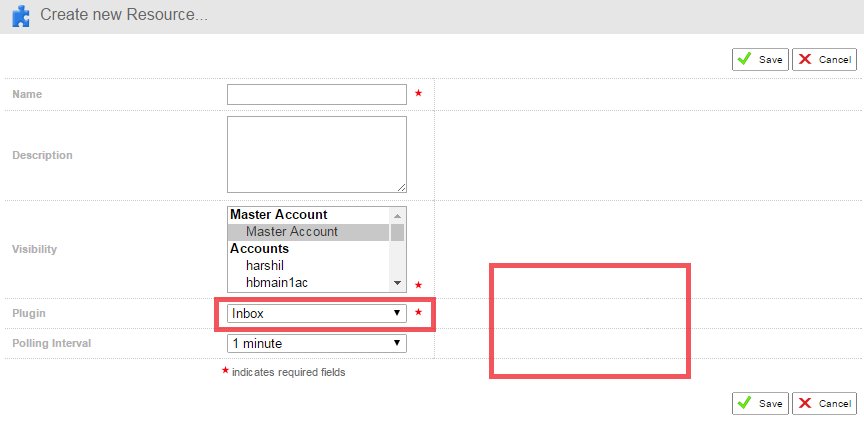Click the Visibility list scroll-up arrow
The width and height of the screenshot is (864, 425).
pyautogui.click(x=397, y=215)
